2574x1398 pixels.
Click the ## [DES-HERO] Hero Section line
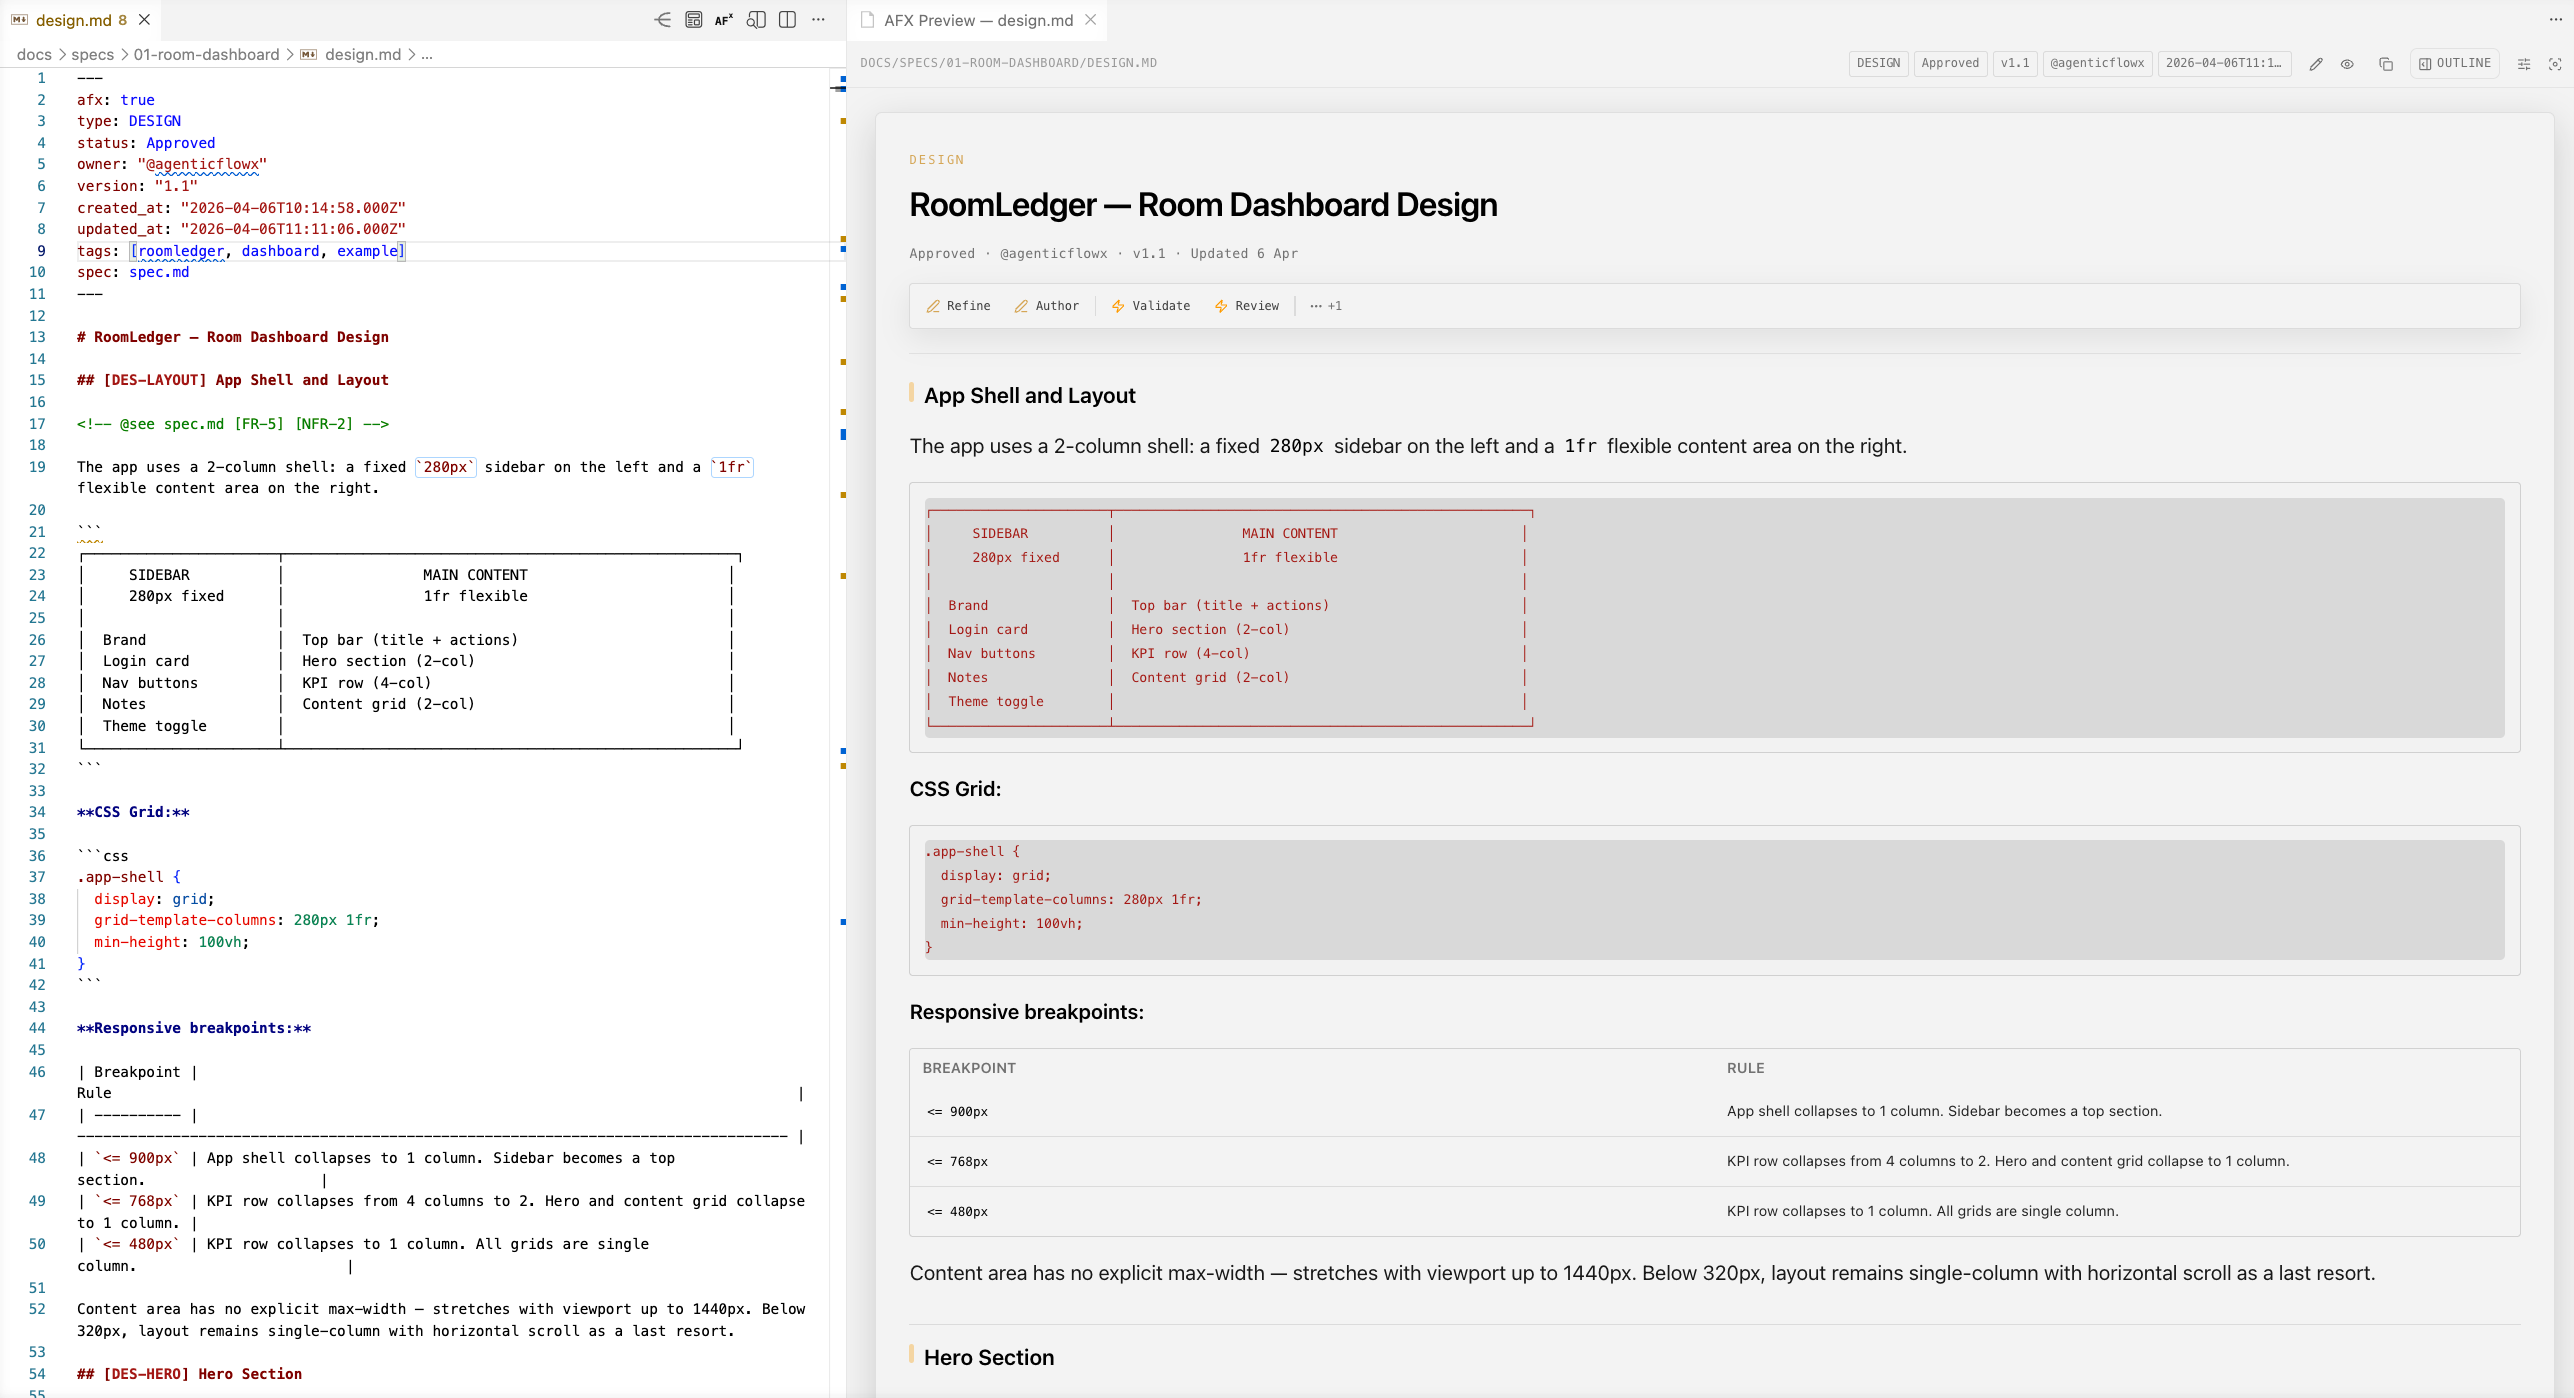click(x=189, y=1374)
